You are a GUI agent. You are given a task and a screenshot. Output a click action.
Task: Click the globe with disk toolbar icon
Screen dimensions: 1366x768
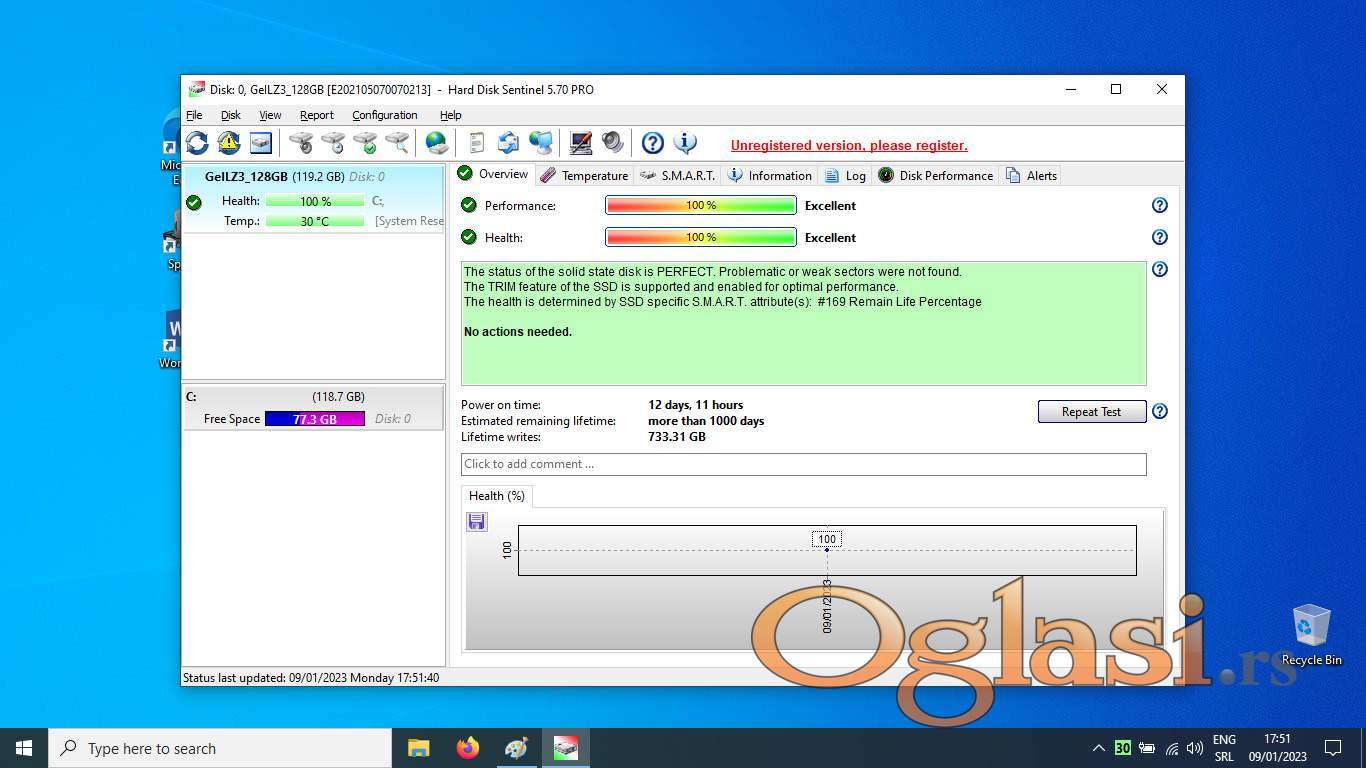[x=437, y=143]
